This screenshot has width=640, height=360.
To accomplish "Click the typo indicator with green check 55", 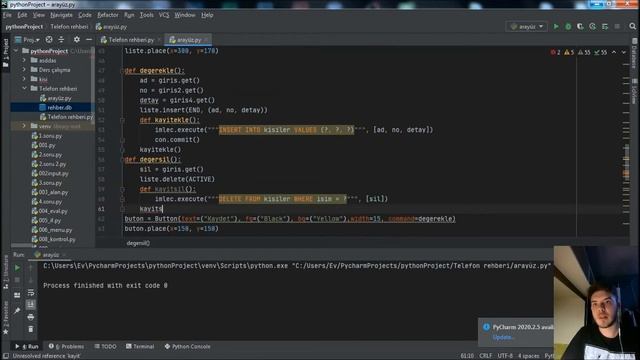I will click(x=600, y=52).
